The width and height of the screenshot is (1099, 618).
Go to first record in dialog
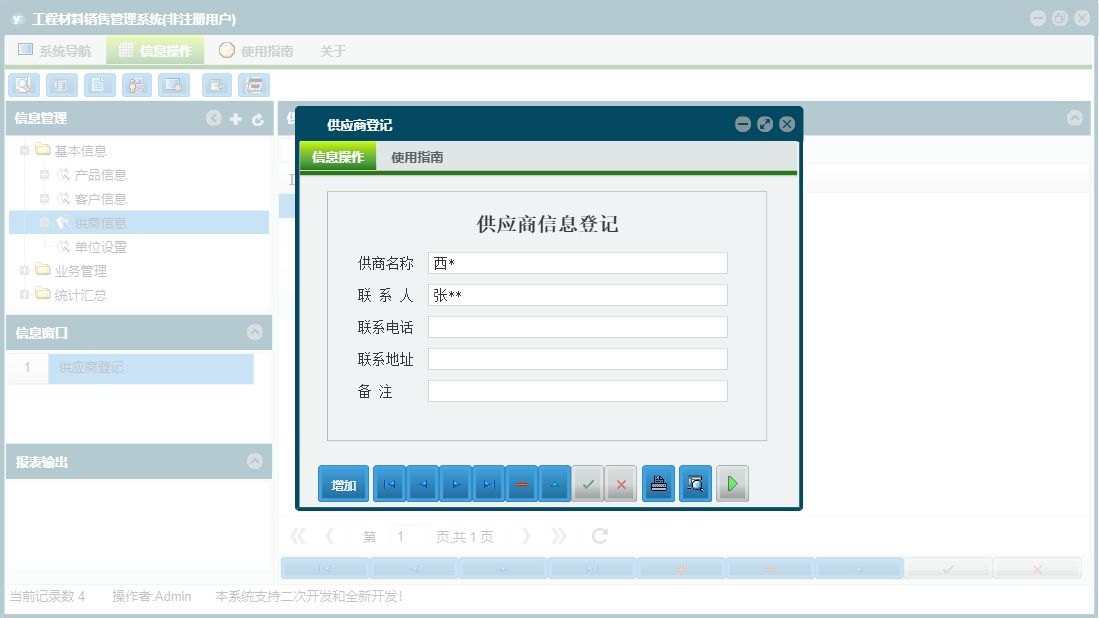click(390, 483)
